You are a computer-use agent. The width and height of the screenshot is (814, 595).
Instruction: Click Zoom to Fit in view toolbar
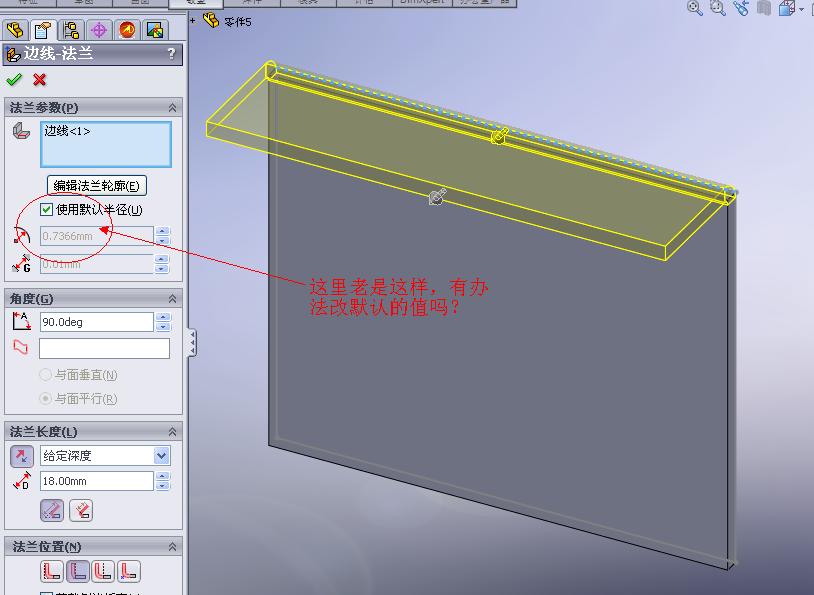[695, 7]
